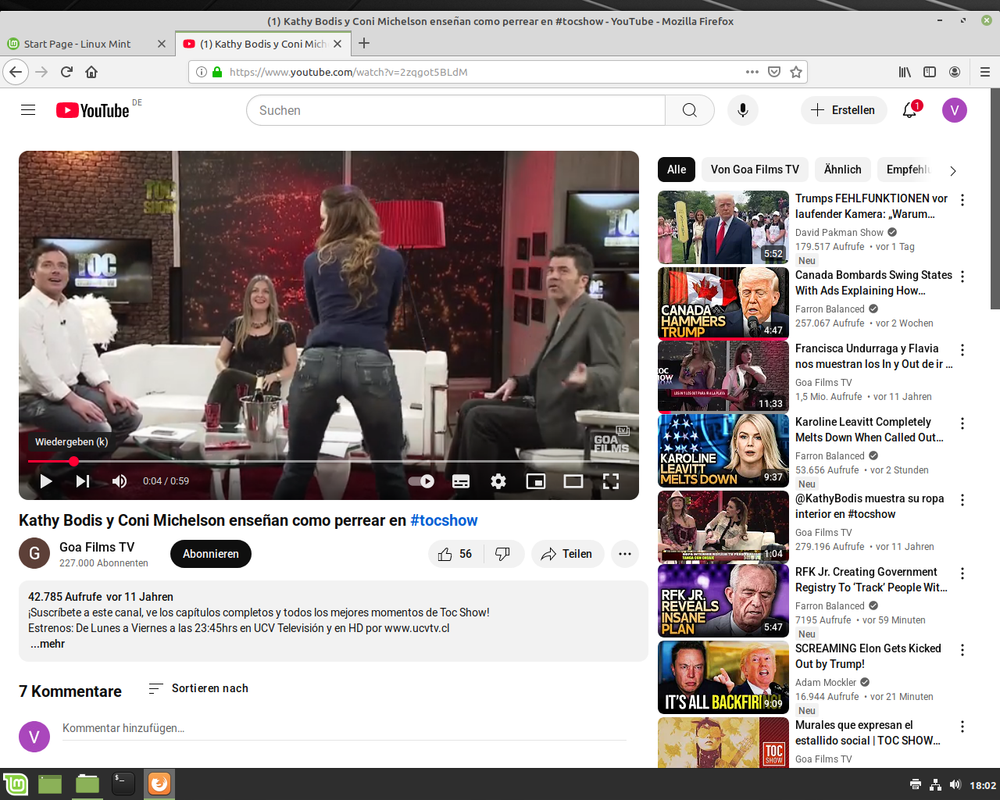Subscribe with the Abonnieren button
The height and width of the screenshot is (800, 1000).
tap(210, 554)
